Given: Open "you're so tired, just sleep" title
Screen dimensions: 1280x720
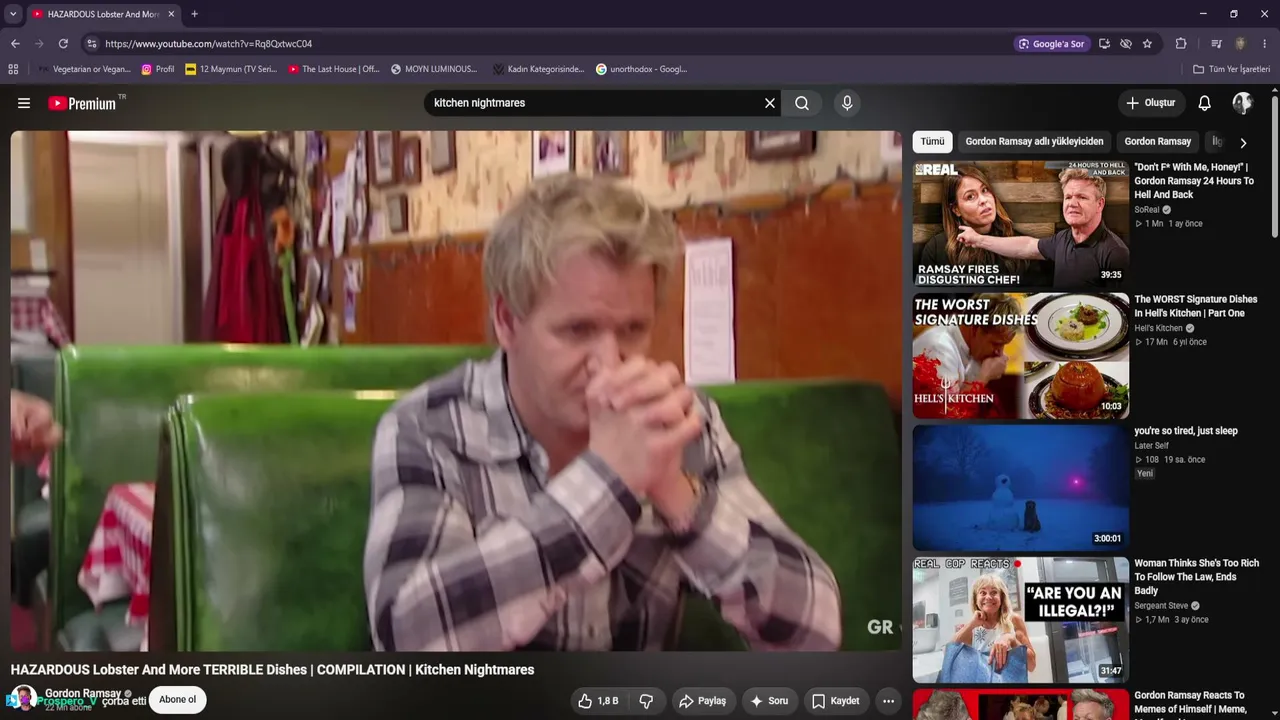Looking at the screenshot, I should coord(1186,431).
